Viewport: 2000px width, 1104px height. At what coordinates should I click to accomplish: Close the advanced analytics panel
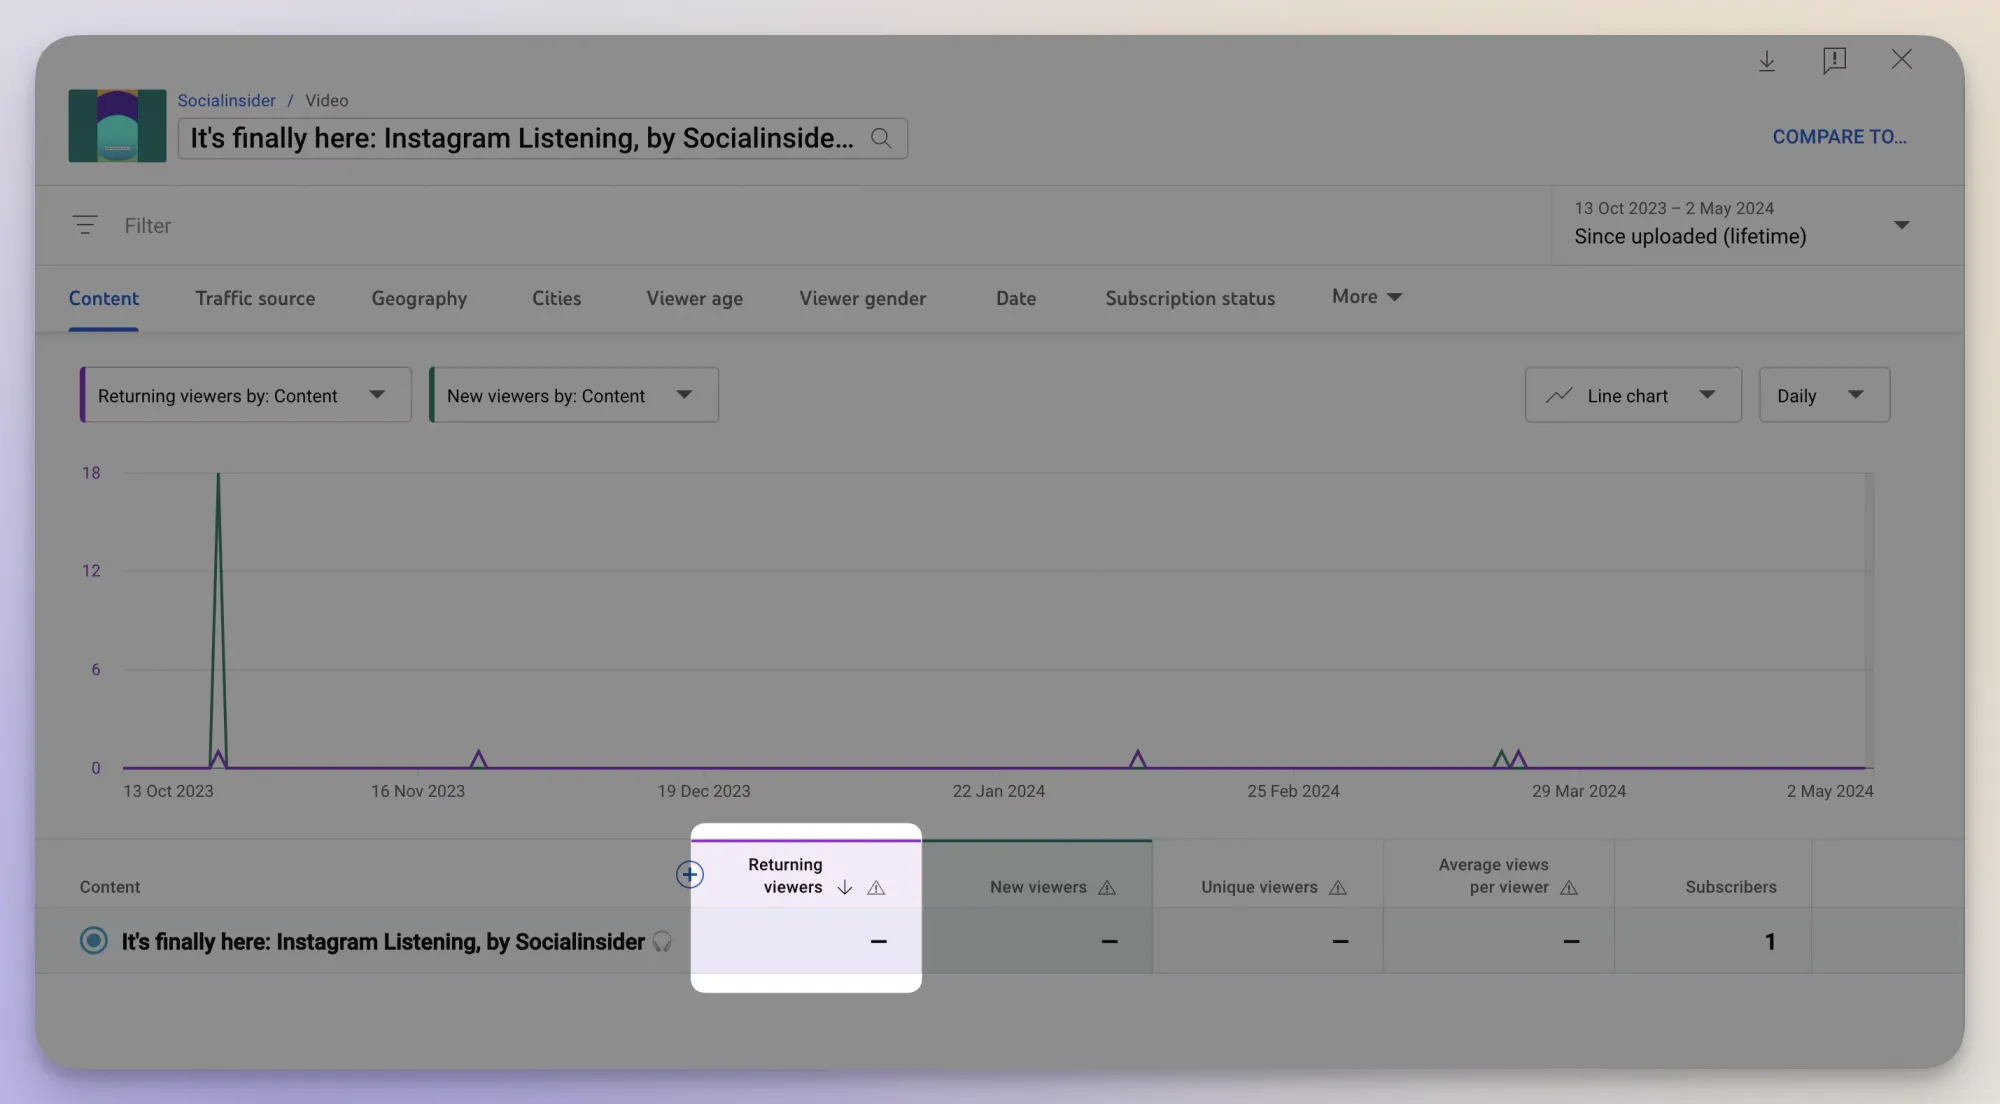point(1901,59)
